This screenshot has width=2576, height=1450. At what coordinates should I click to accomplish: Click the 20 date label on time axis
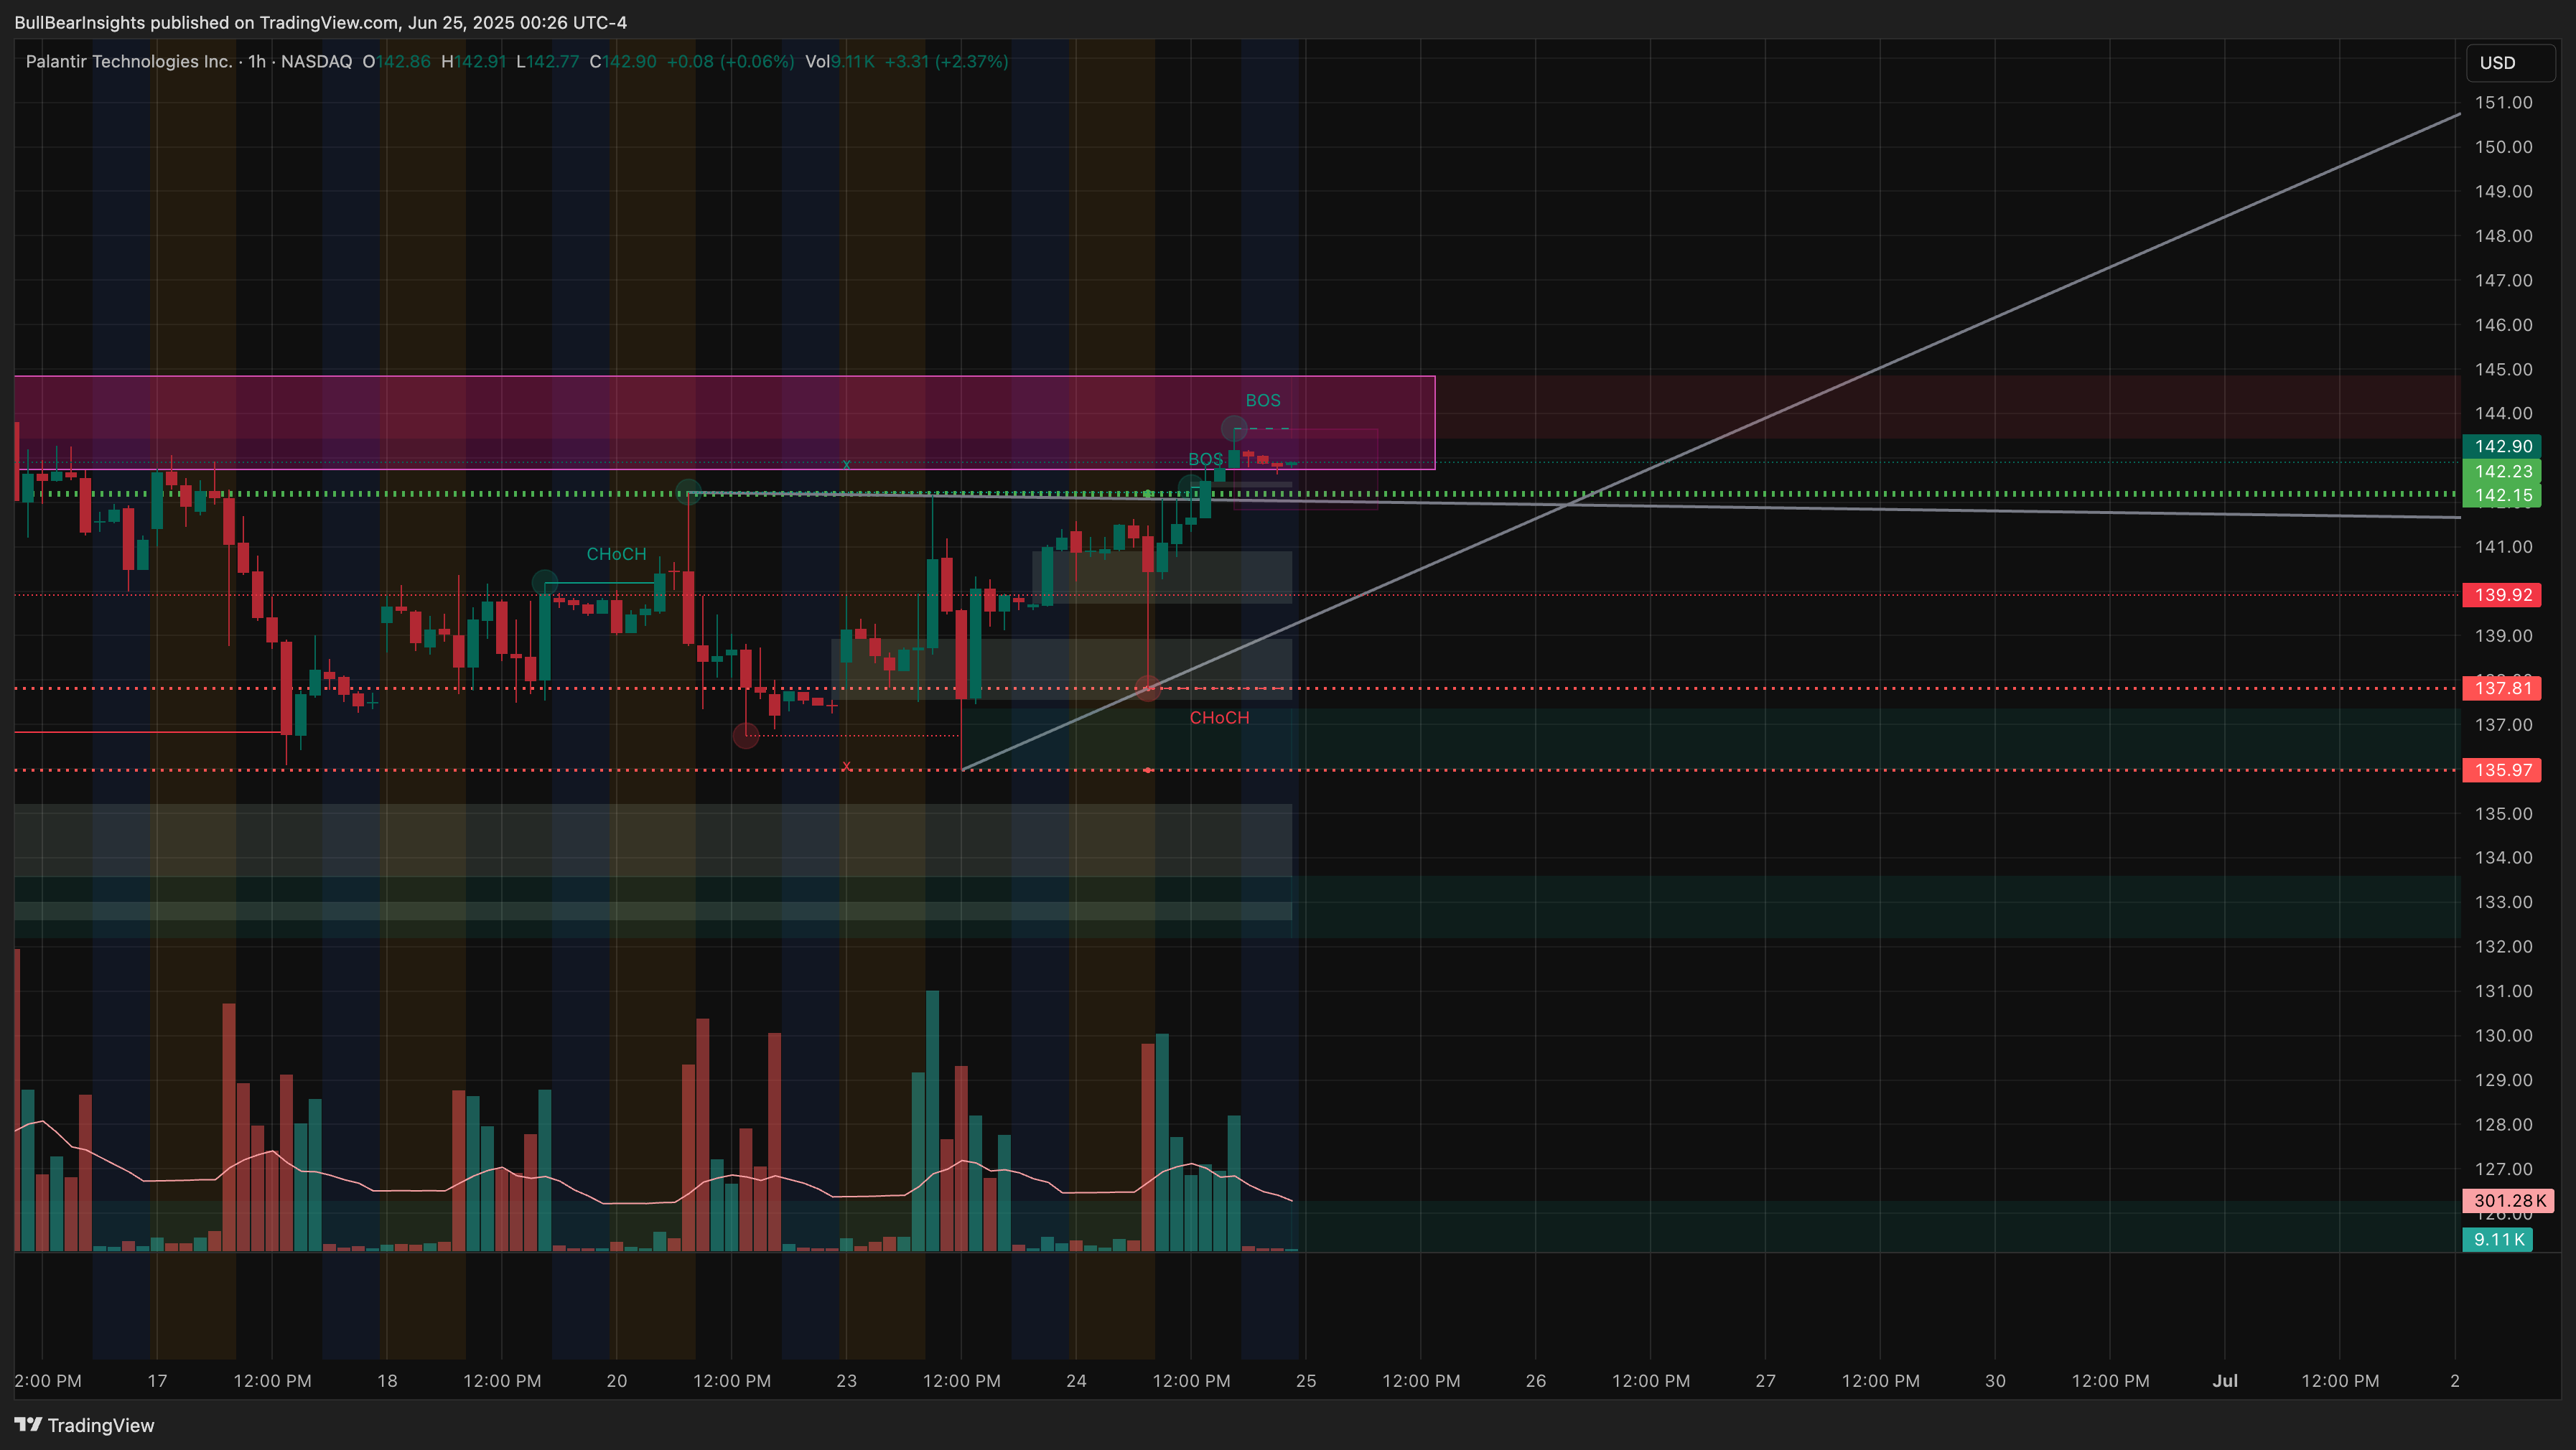click(x=617, y=1381)
